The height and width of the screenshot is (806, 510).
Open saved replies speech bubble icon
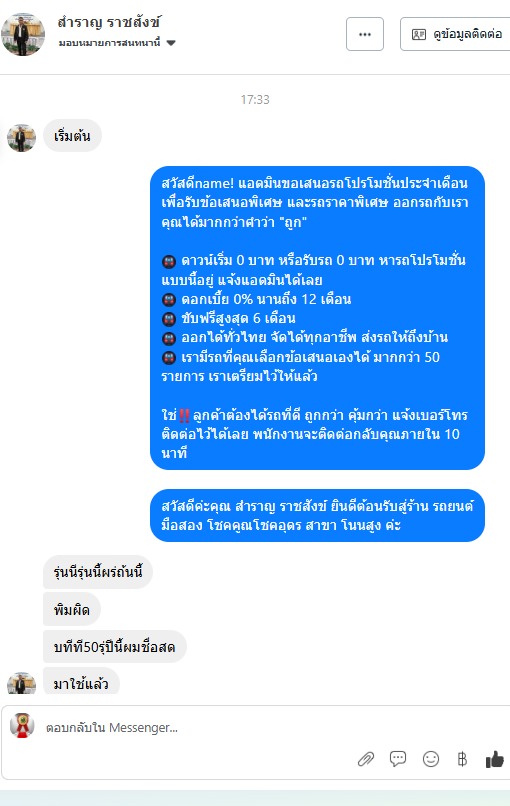[398, 759]
